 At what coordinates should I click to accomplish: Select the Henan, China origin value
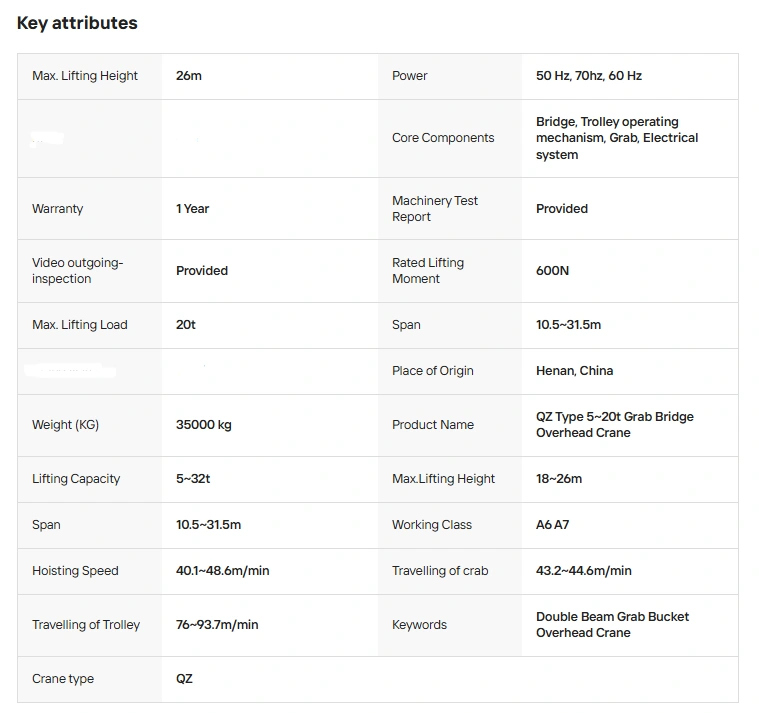[575, 371]
